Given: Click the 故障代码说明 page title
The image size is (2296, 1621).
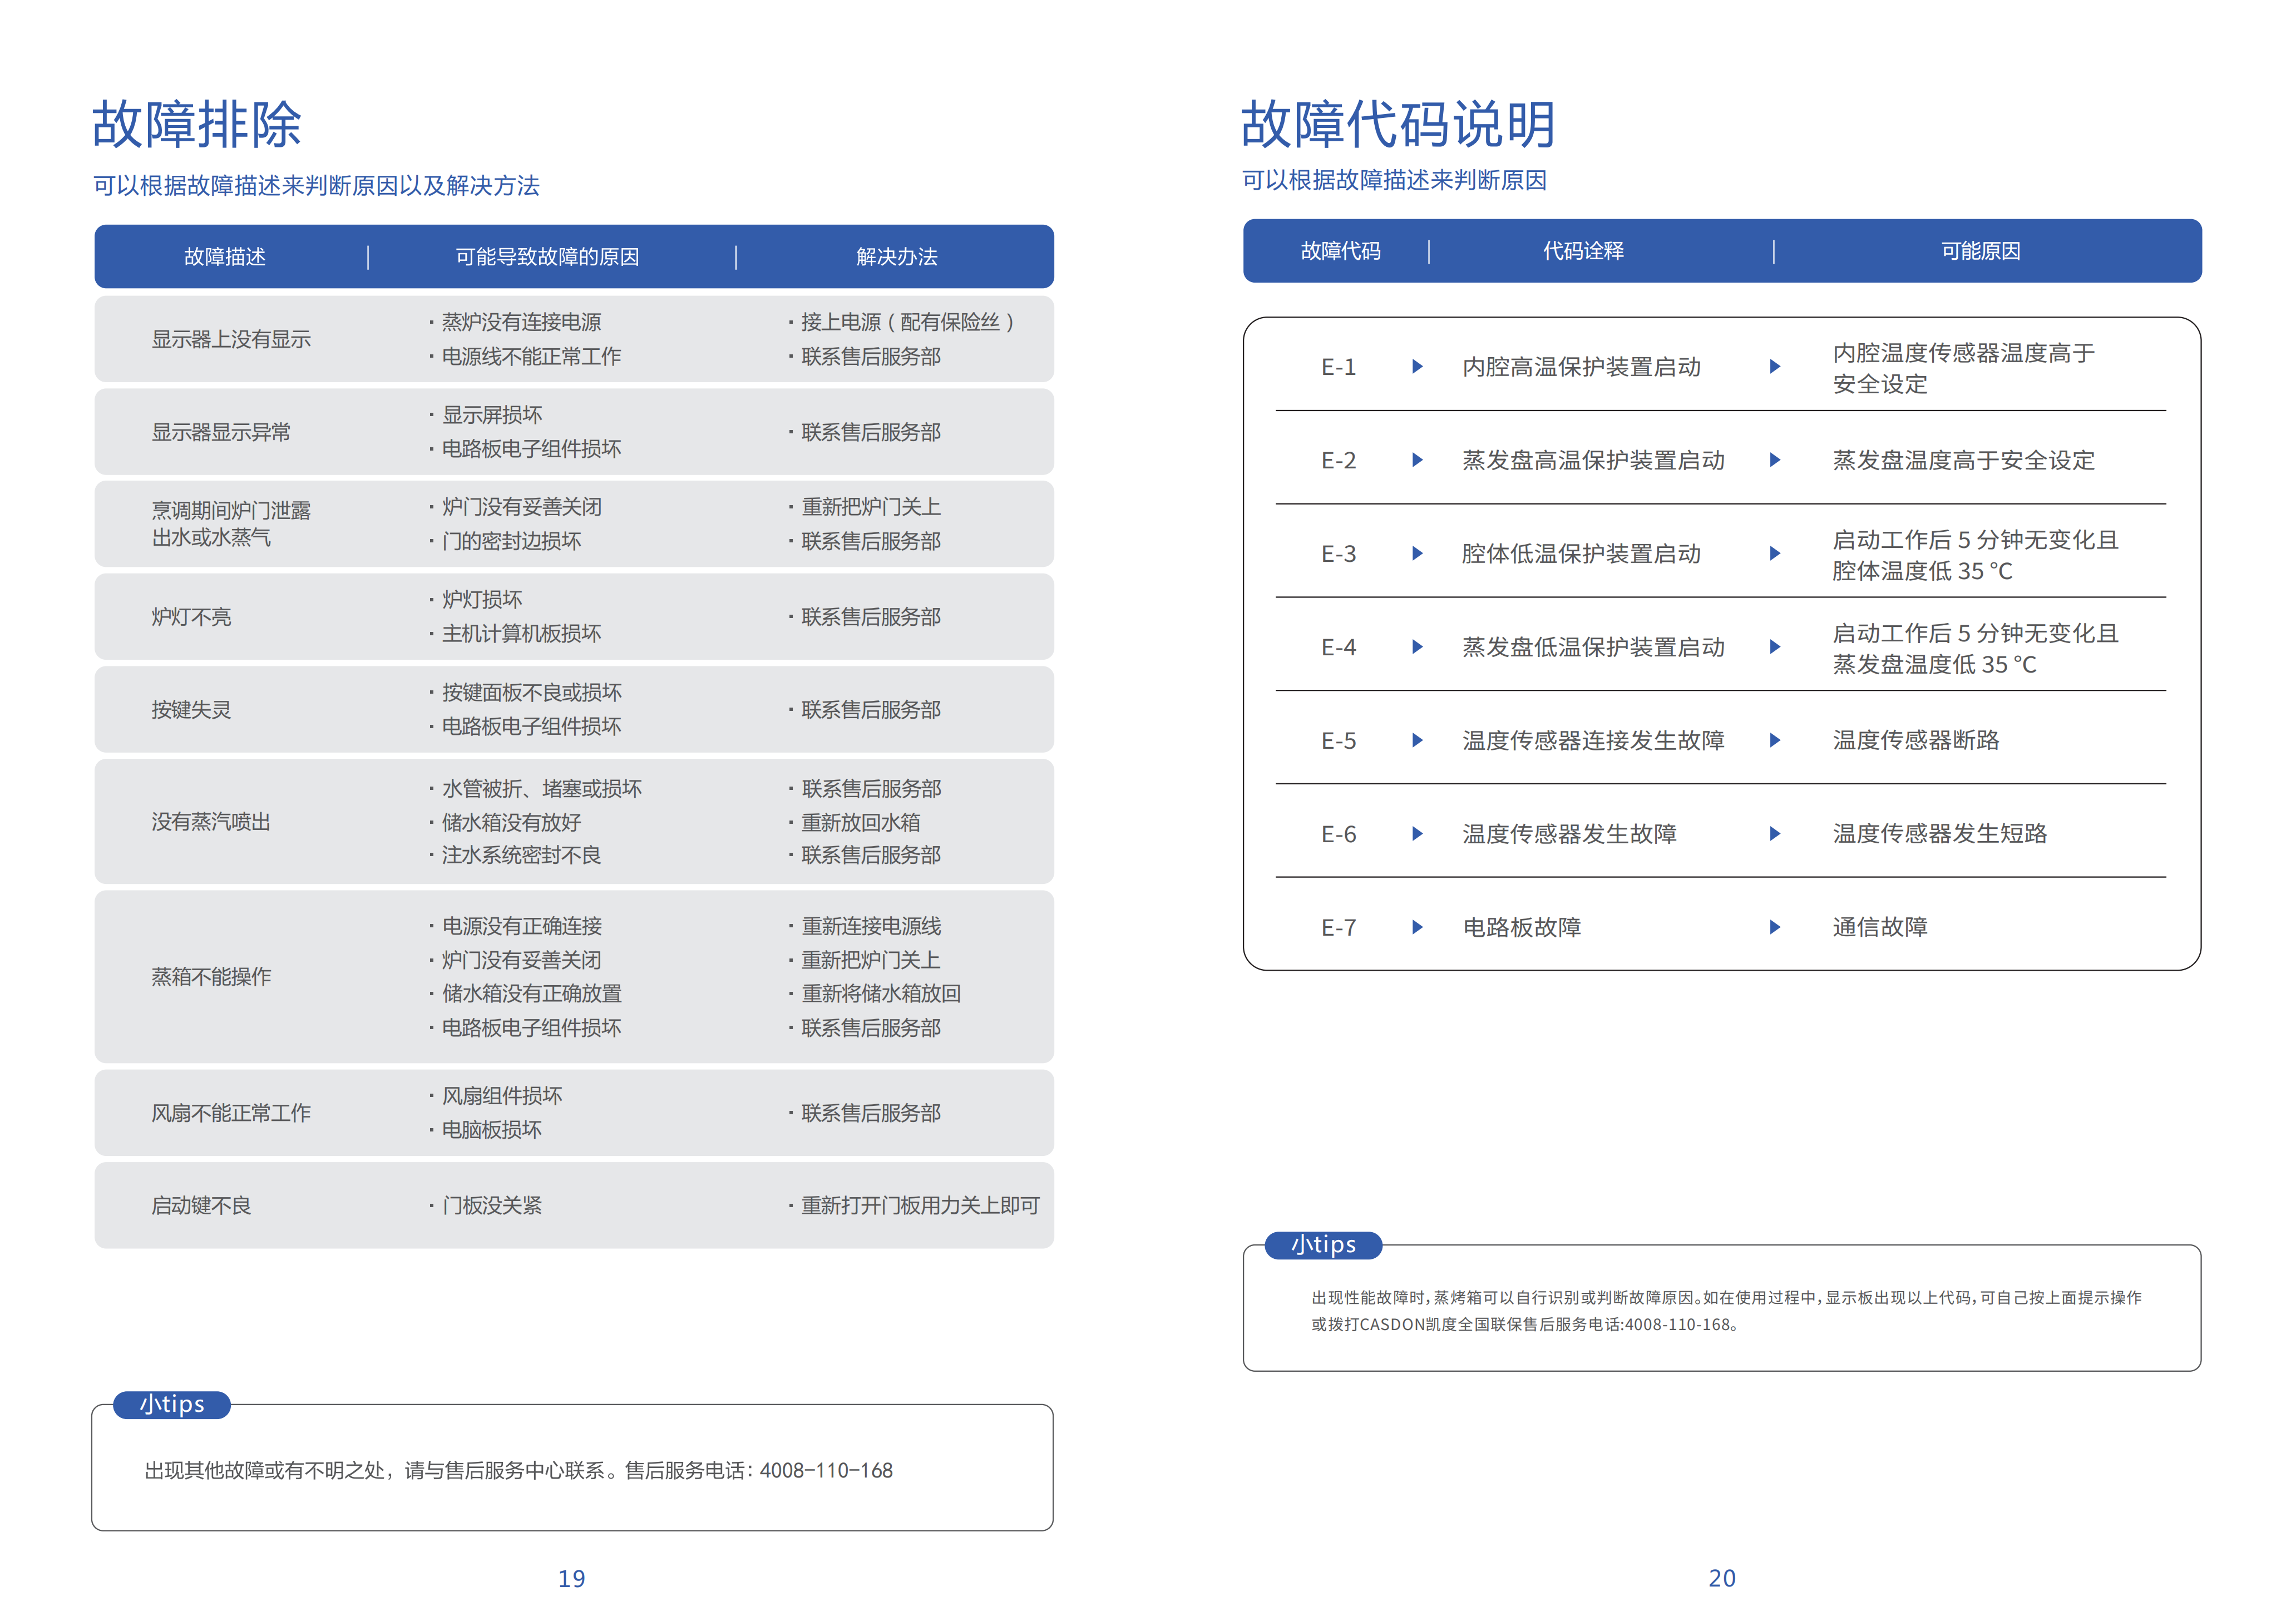Looking at the screenshot, I should 1398,125.
